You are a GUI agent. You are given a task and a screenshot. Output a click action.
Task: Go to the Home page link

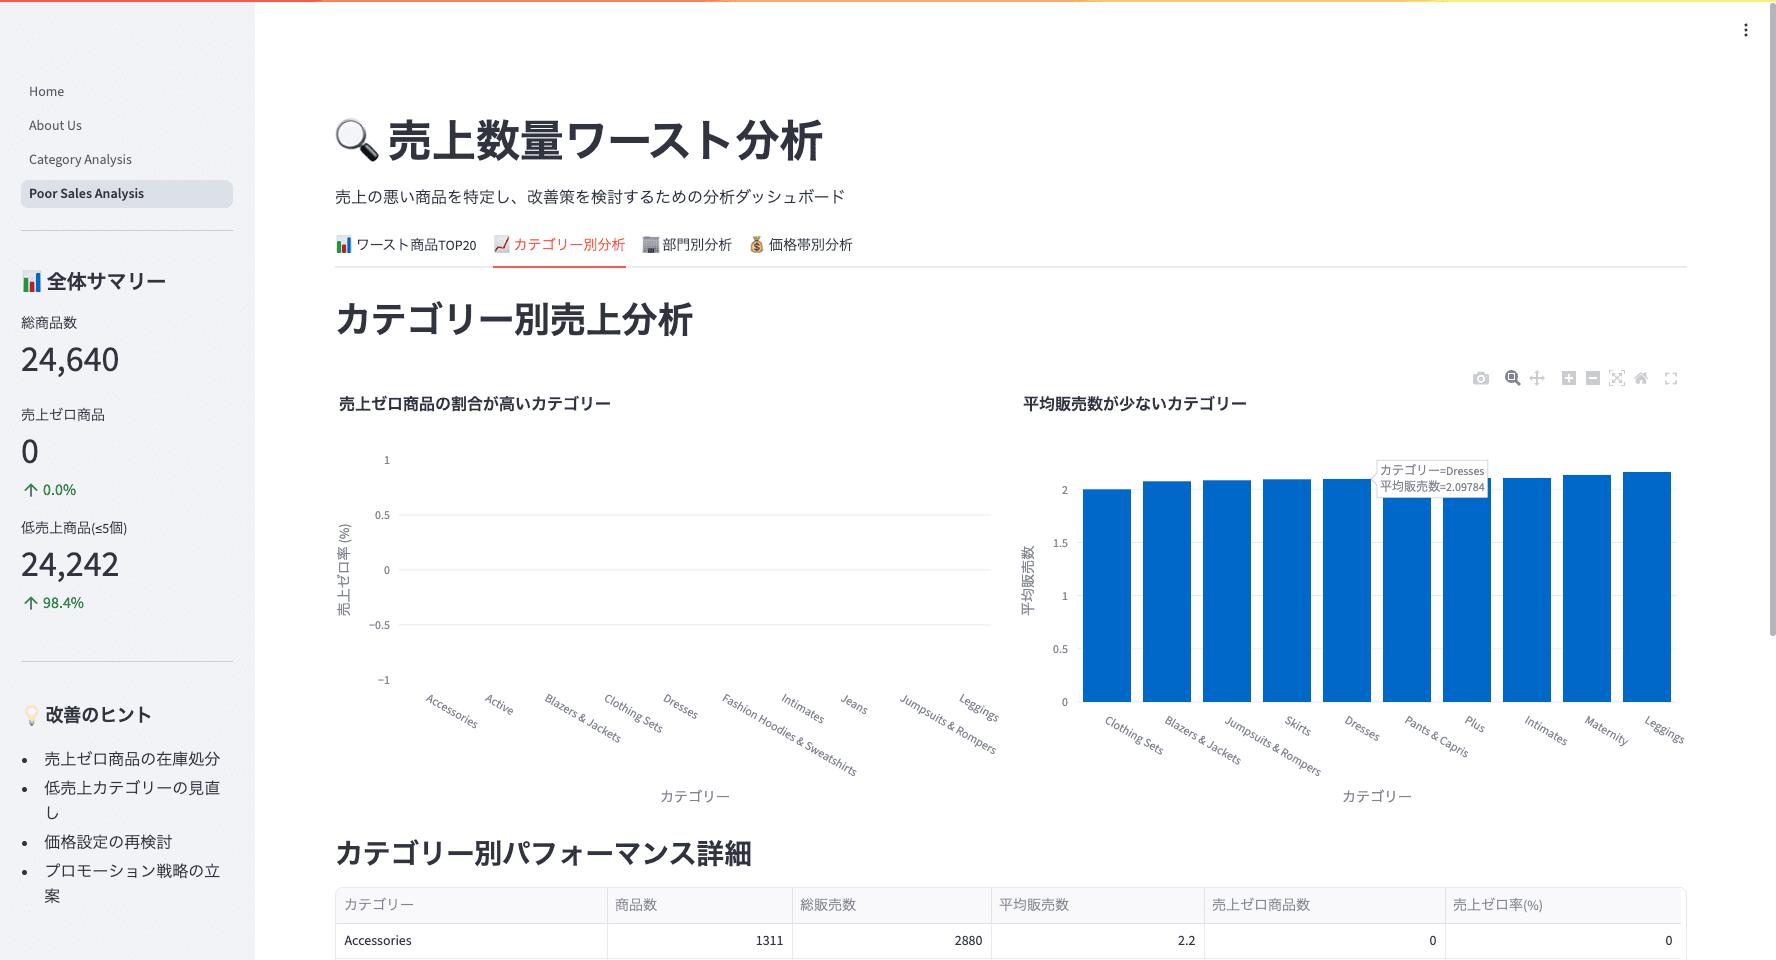coord(47,92)
